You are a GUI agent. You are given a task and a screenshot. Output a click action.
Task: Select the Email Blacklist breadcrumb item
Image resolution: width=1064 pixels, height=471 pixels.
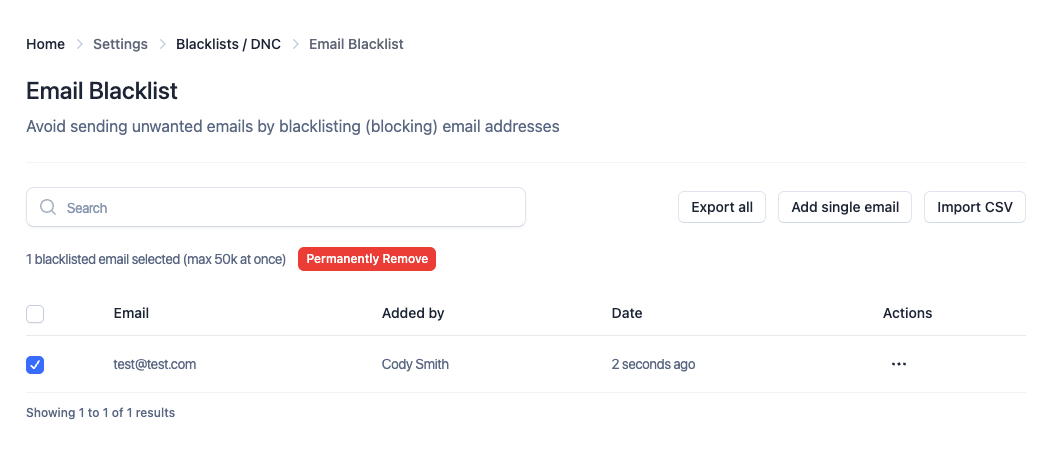(x=356, y=44)
